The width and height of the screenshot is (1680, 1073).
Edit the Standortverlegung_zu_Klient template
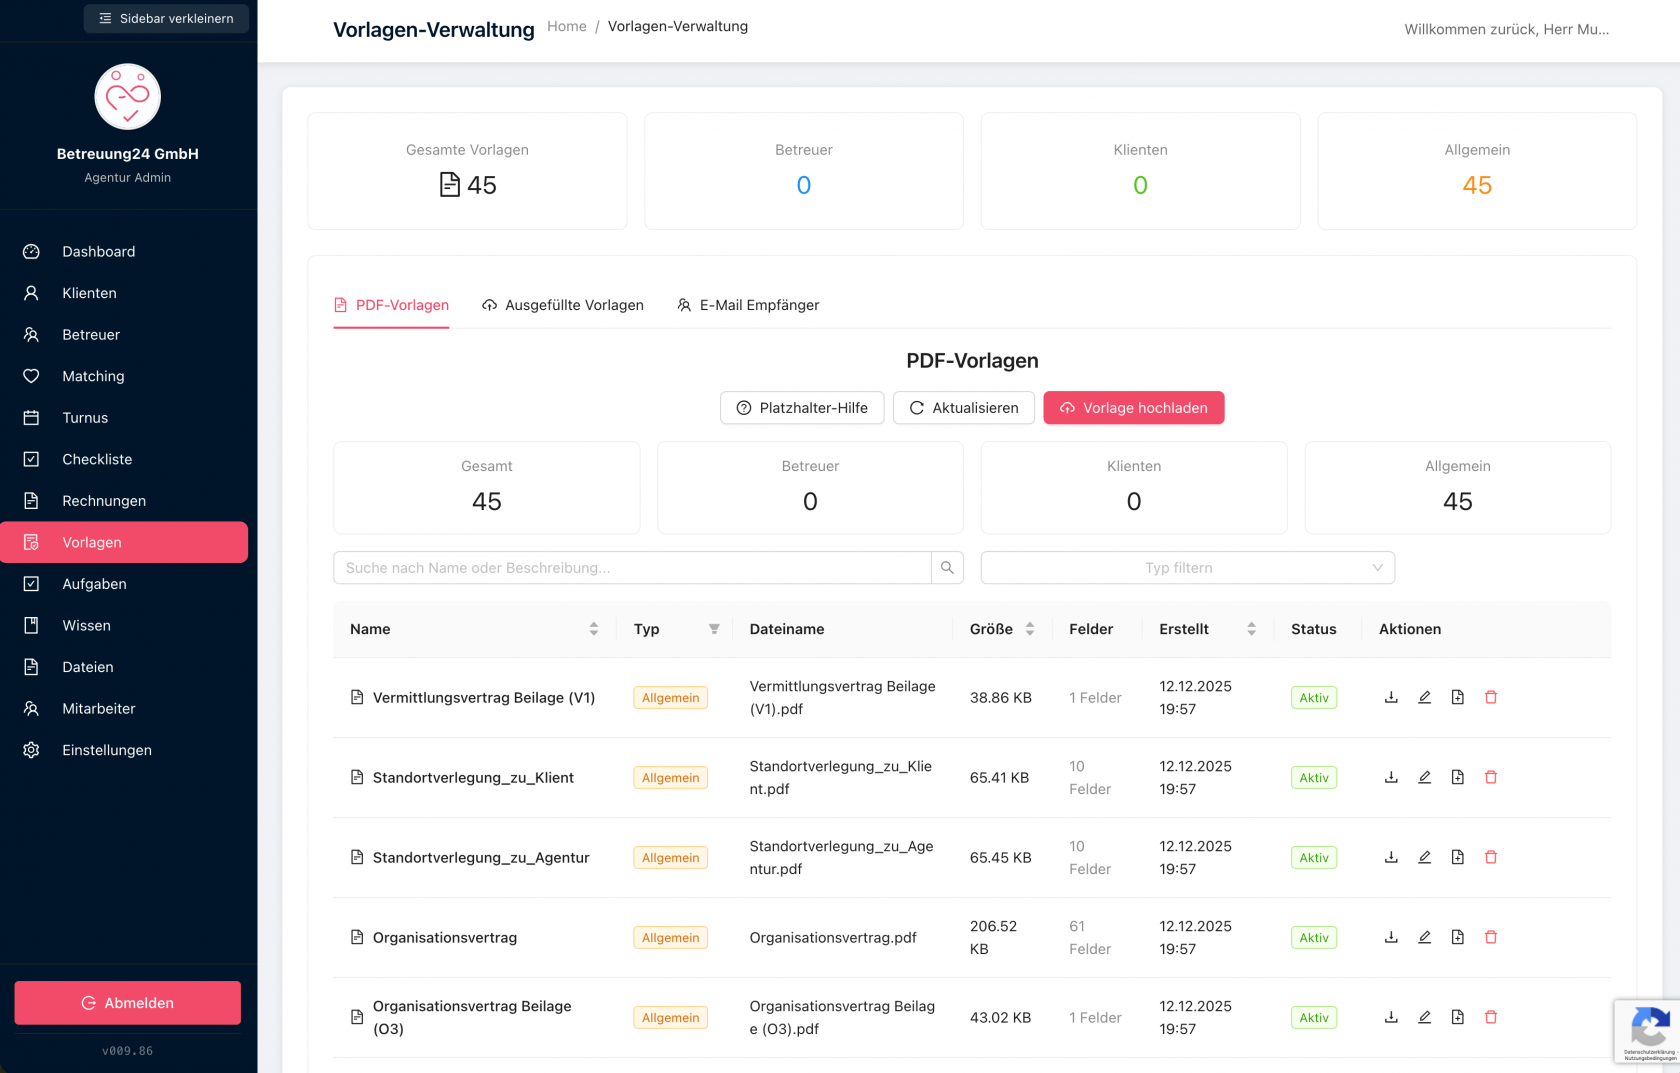(1424, 777)
